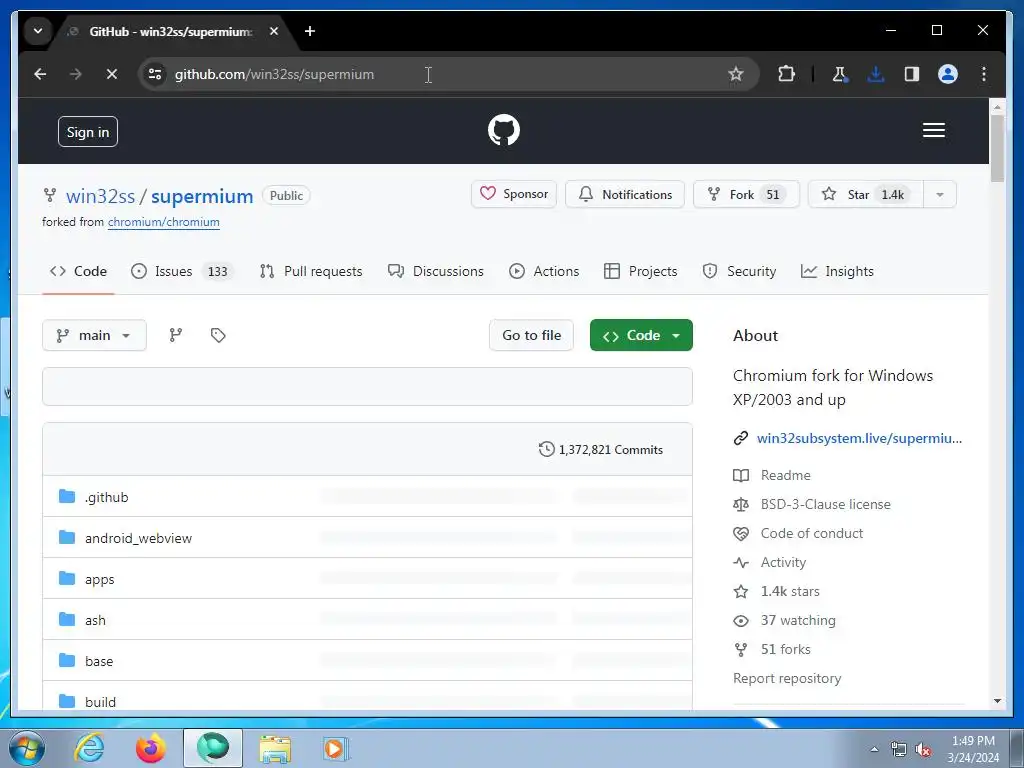Open the browser profile avatar
Screen dimensions: 1024x768
(x=948, y=74)
